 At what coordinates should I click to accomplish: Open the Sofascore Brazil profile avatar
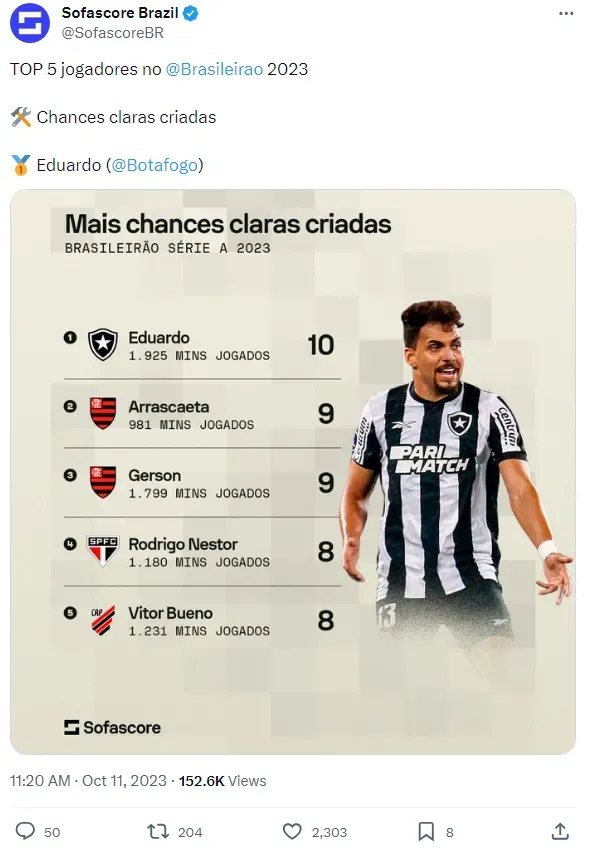(x=30, y=23)
